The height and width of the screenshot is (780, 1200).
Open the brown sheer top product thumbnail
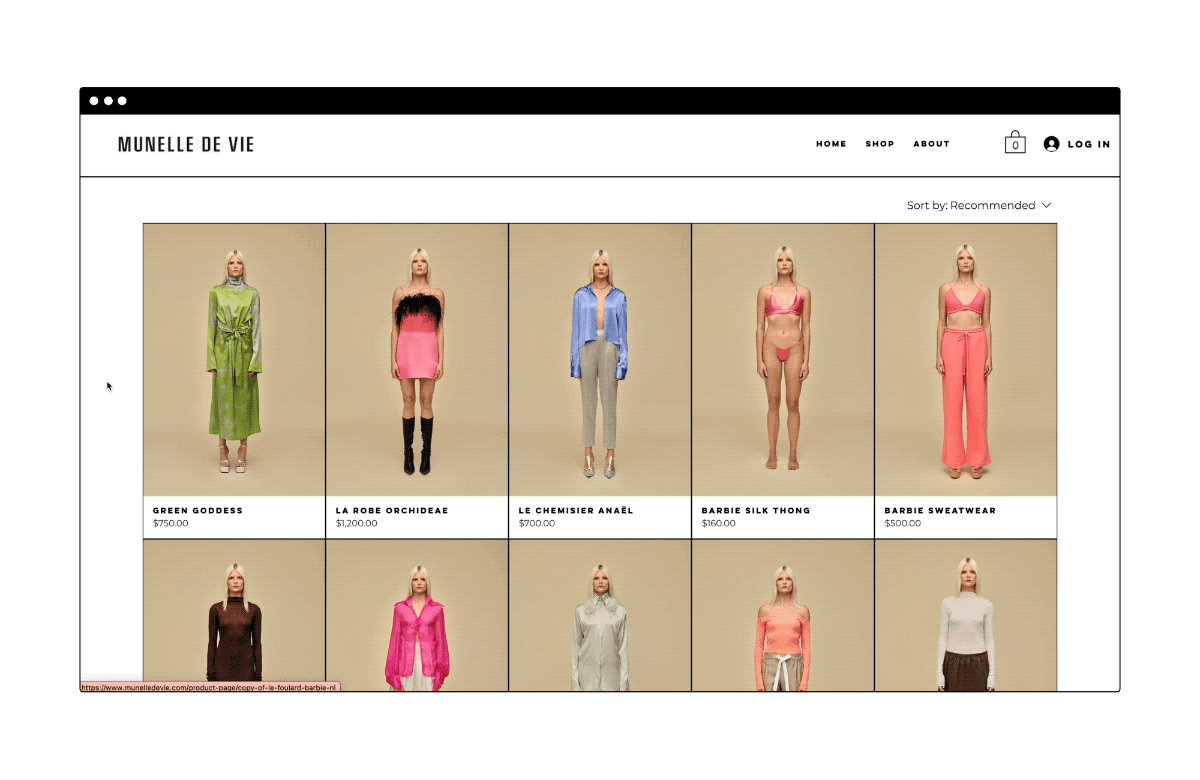point(234,615)
